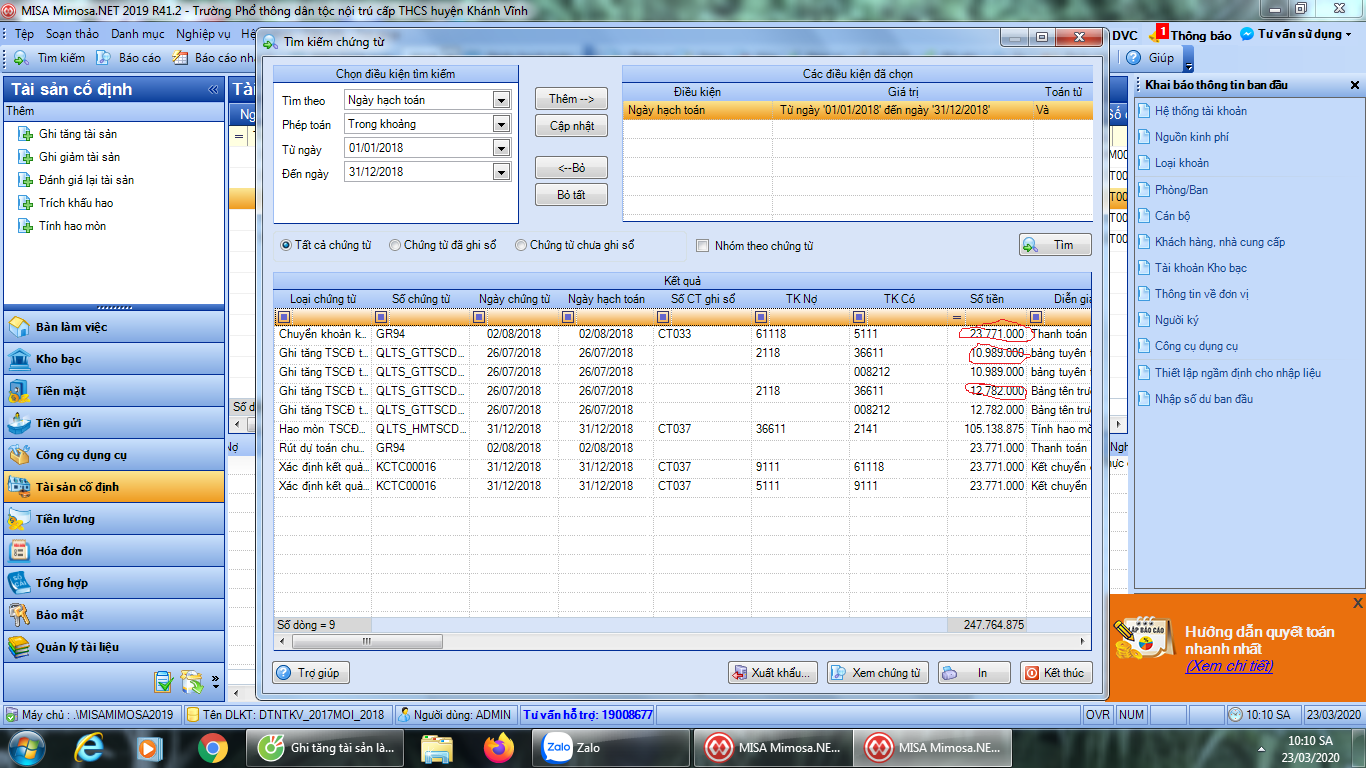1366x768 pixels.
Task: Go to Bảo mật module
Action: 114,615
